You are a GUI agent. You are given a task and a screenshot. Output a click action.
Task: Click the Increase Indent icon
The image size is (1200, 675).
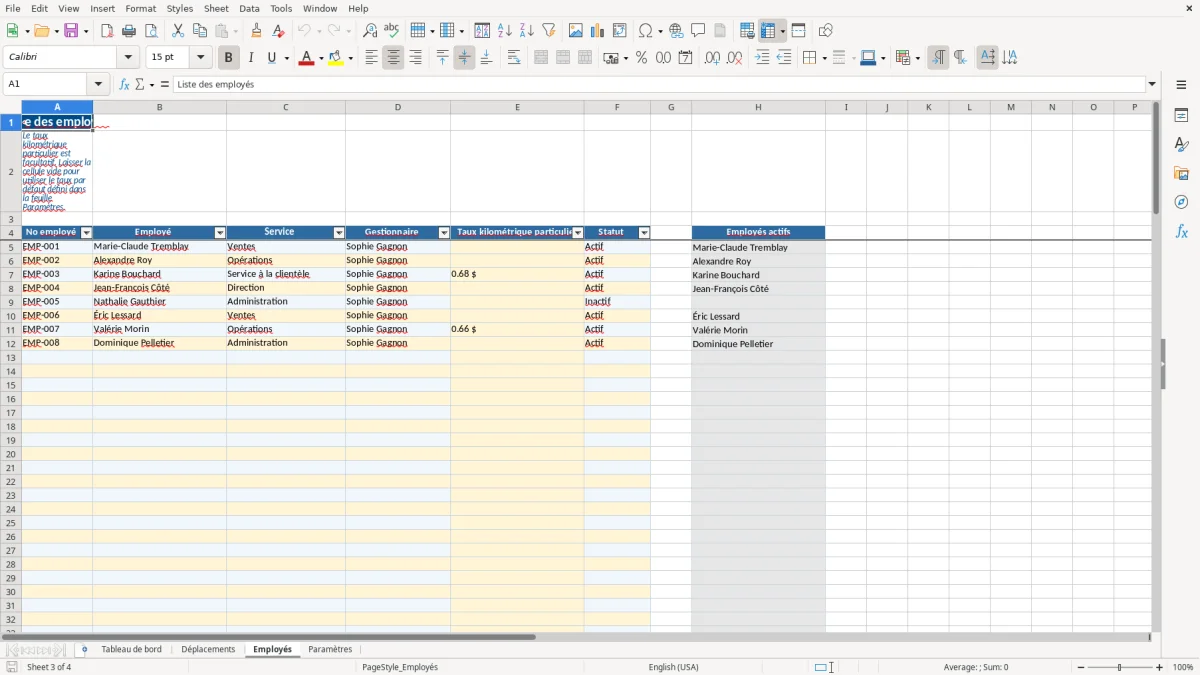(763, 58)
